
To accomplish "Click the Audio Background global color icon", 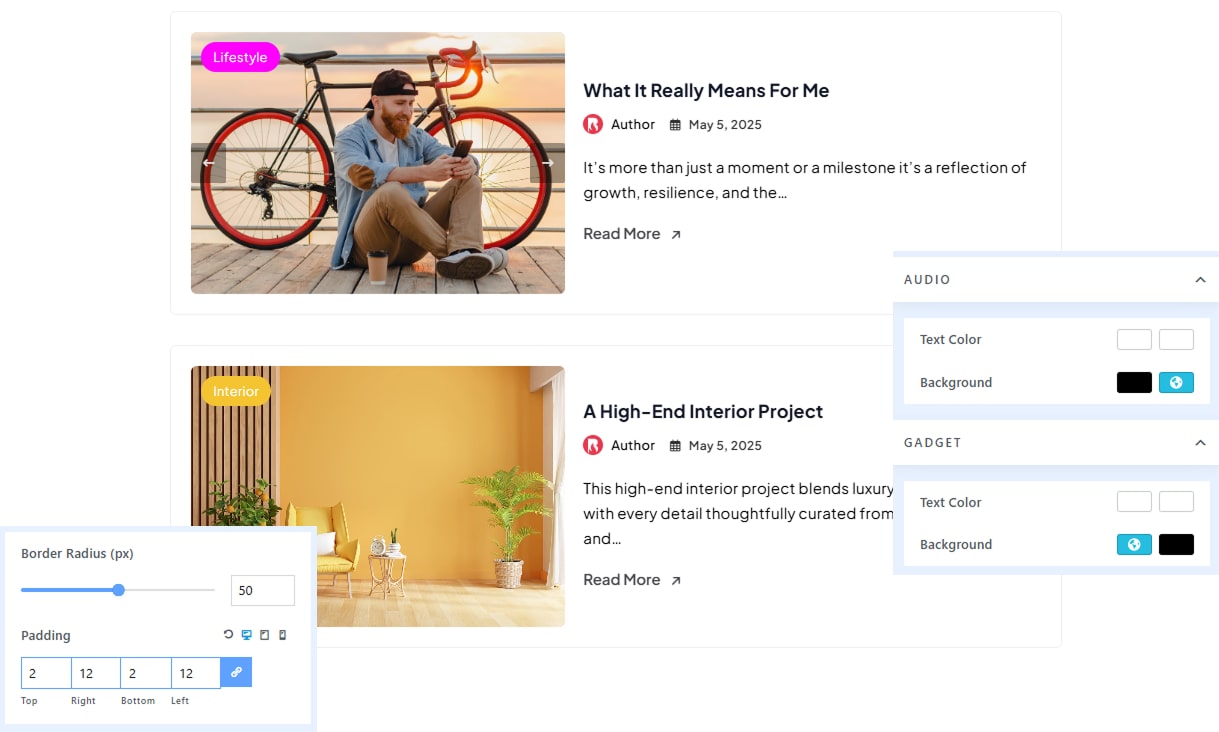I will pyautogui.click(x=1176, y=382).
